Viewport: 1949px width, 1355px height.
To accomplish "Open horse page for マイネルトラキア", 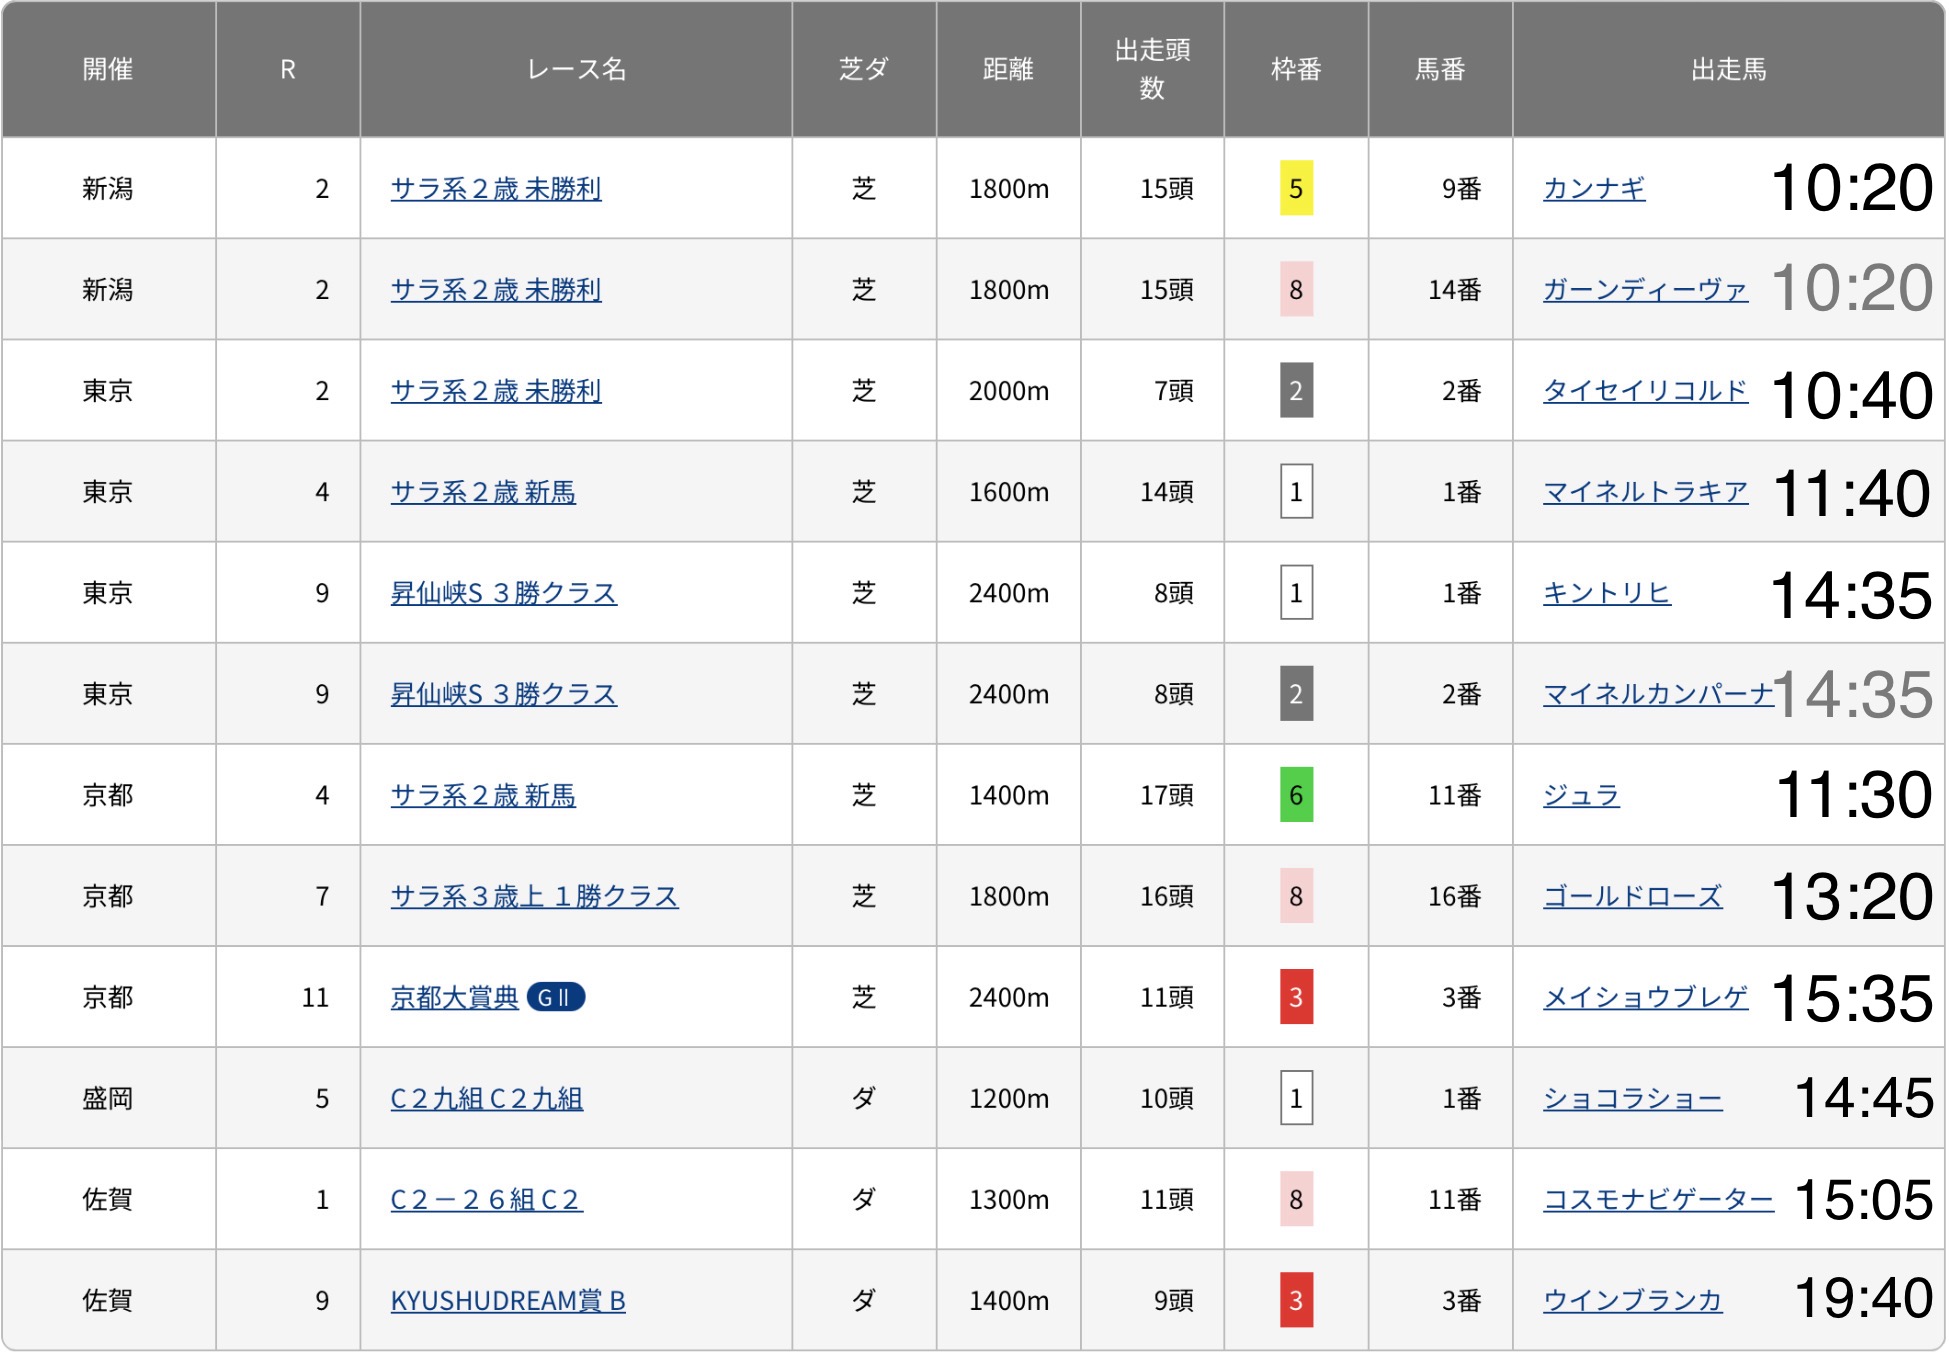I will coord(1644,491).
